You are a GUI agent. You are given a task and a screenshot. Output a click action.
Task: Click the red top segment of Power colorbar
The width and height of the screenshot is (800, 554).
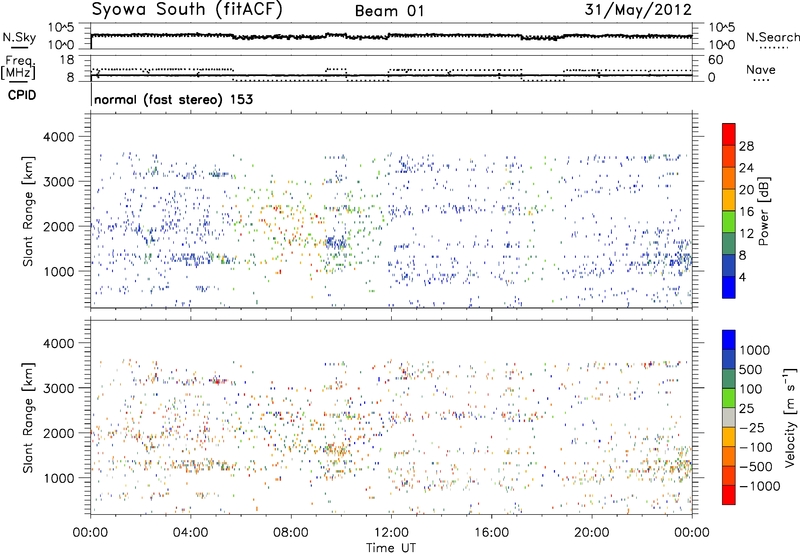pos(729,135)
